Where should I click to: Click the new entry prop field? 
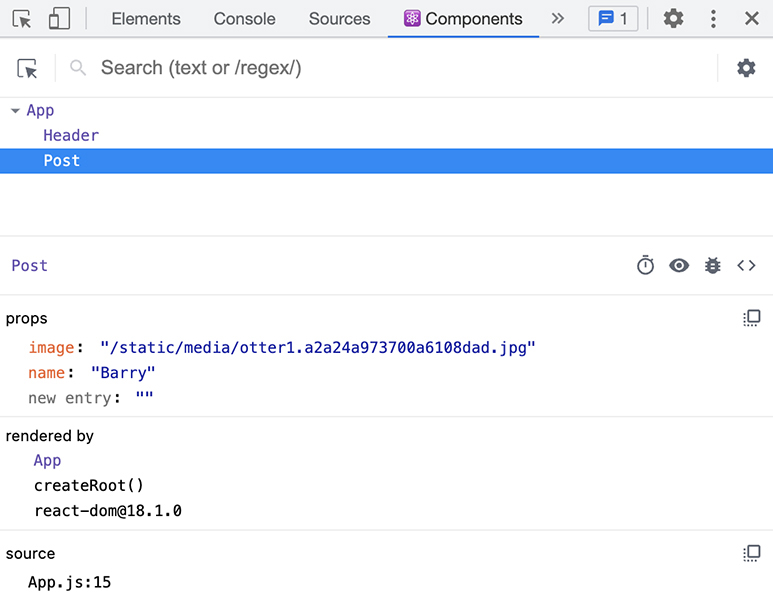[x=70, y=397]
